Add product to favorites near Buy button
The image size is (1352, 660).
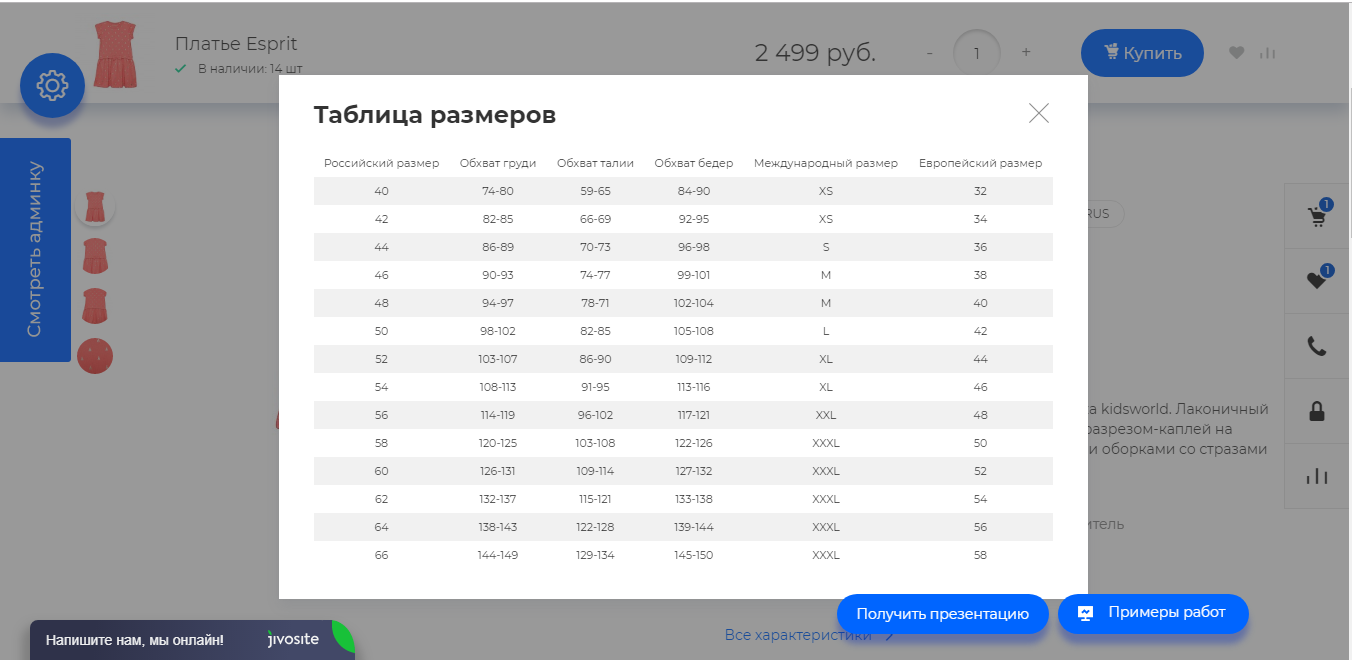[1237, 53]
